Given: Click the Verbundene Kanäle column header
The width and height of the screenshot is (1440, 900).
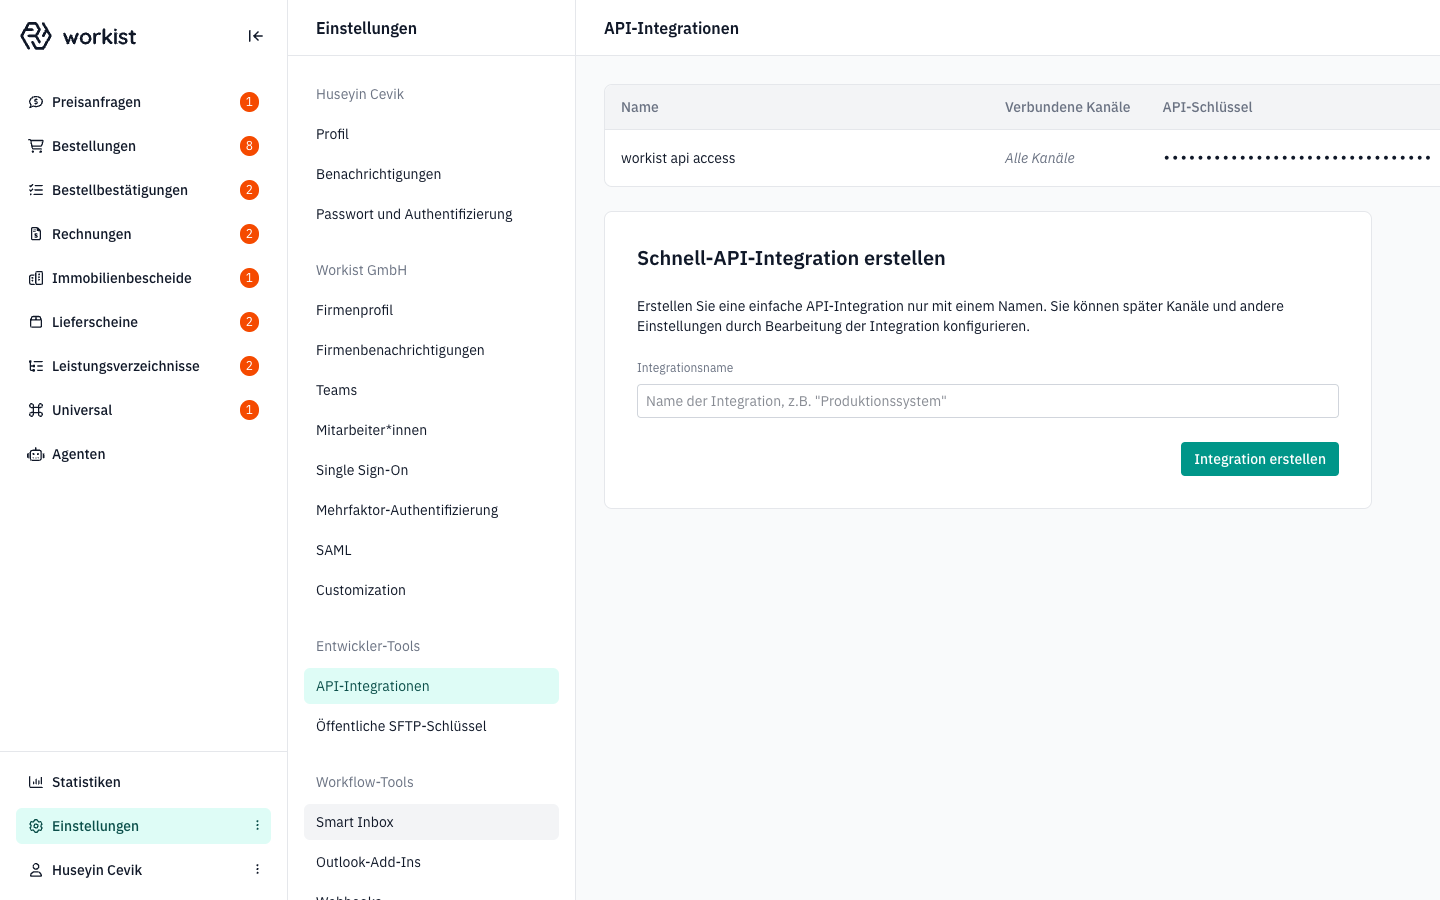Looking at the screenshot, I should 1067,107.
